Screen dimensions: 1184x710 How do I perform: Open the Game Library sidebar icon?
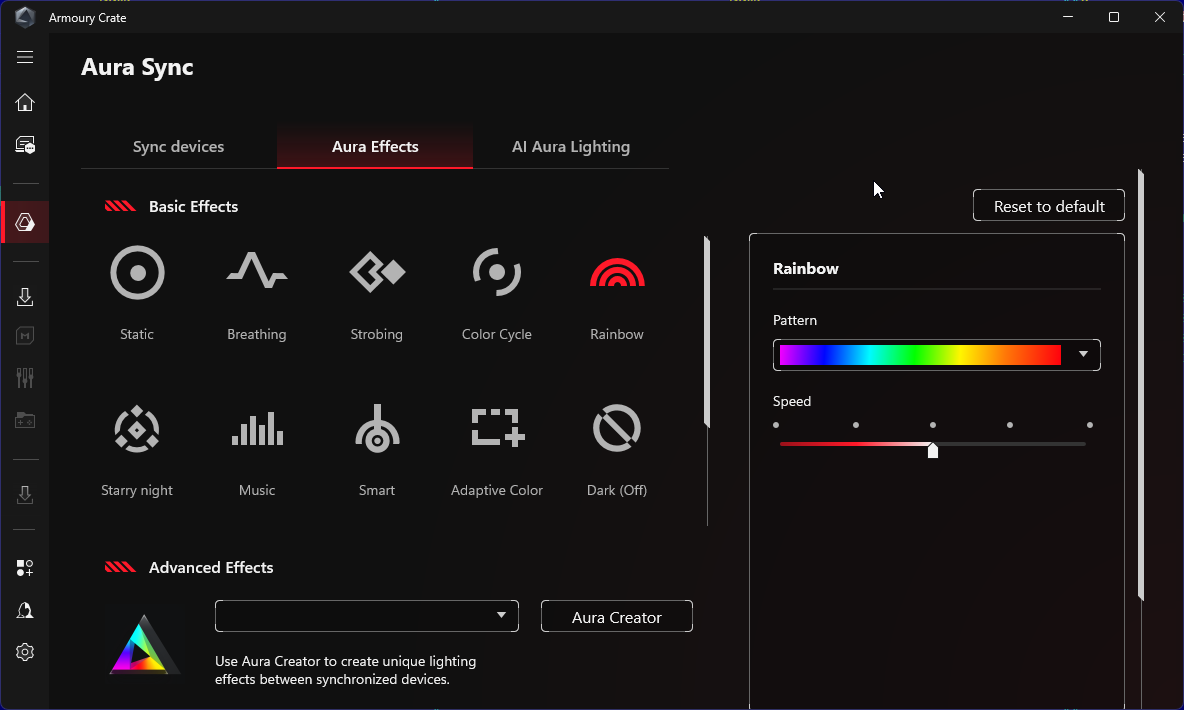tap(25, 420)
